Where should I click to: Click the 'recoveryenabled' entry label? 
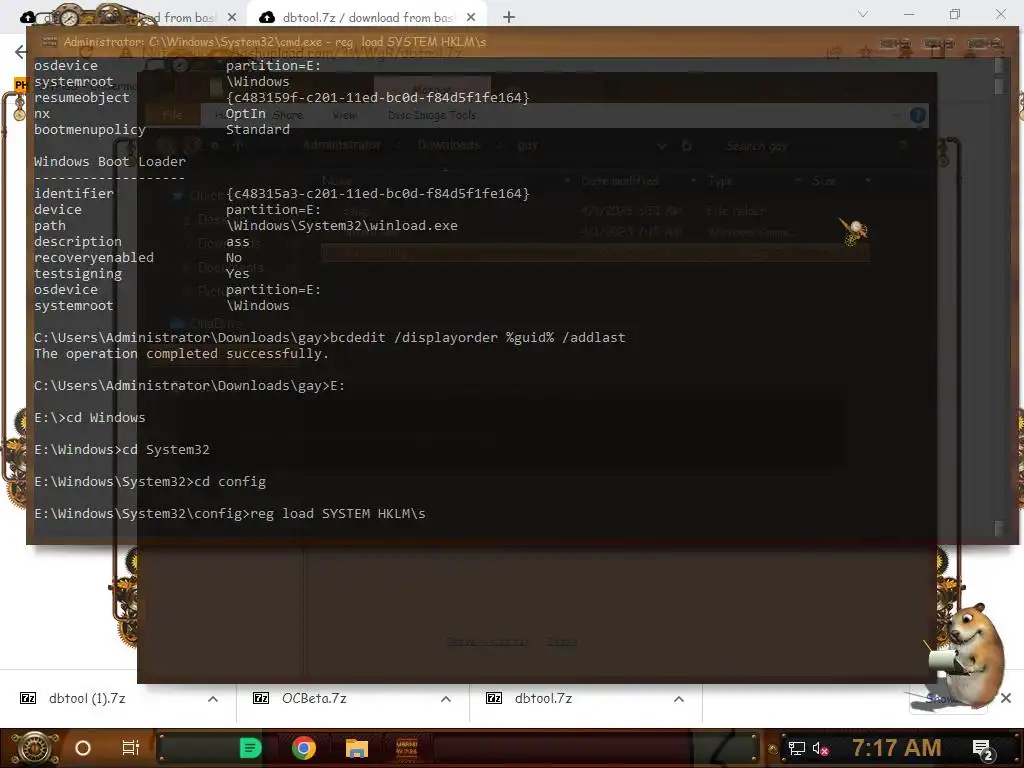tap(93, 257)
